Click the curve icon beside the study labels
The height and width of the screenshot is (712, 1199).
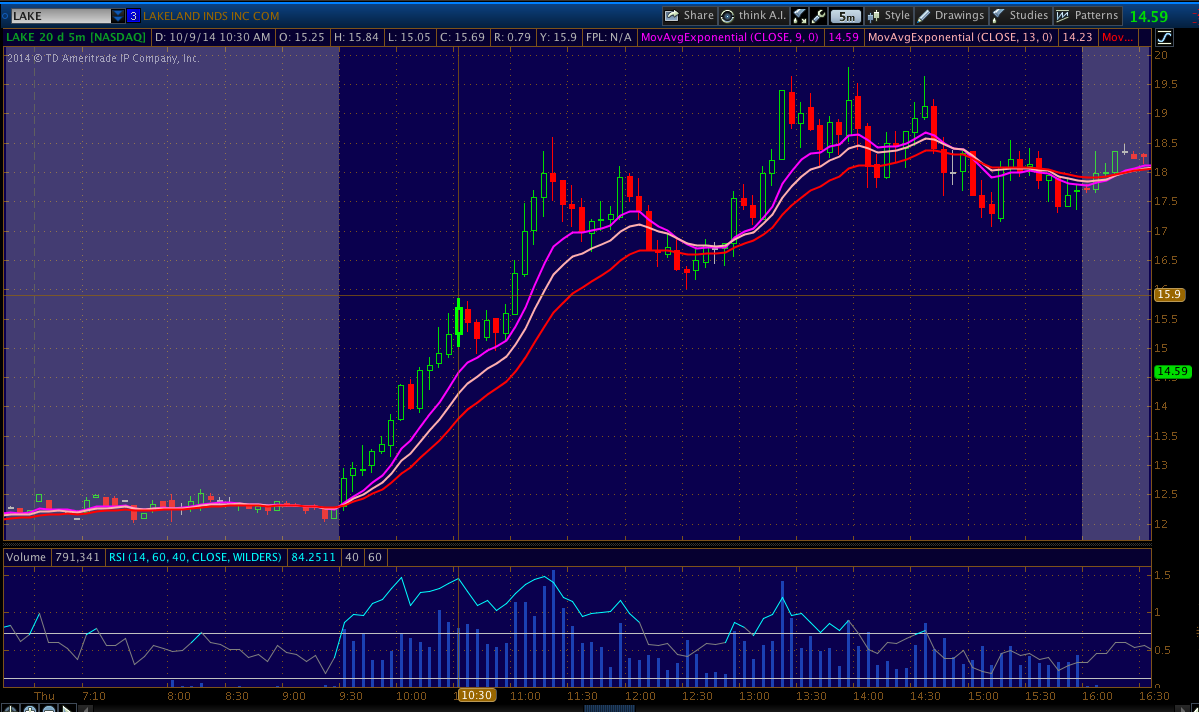1164,37
